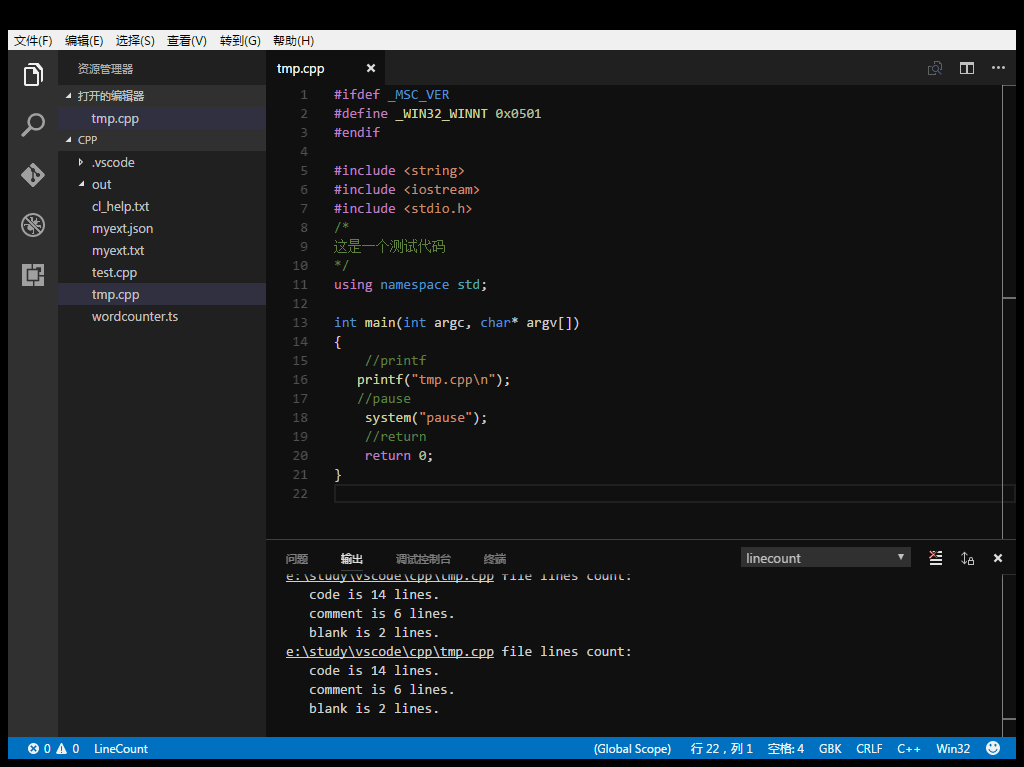Close the tmp.cpp editor tab
The height and width of the screenshot is (767, 1024).
pos(371,68)
